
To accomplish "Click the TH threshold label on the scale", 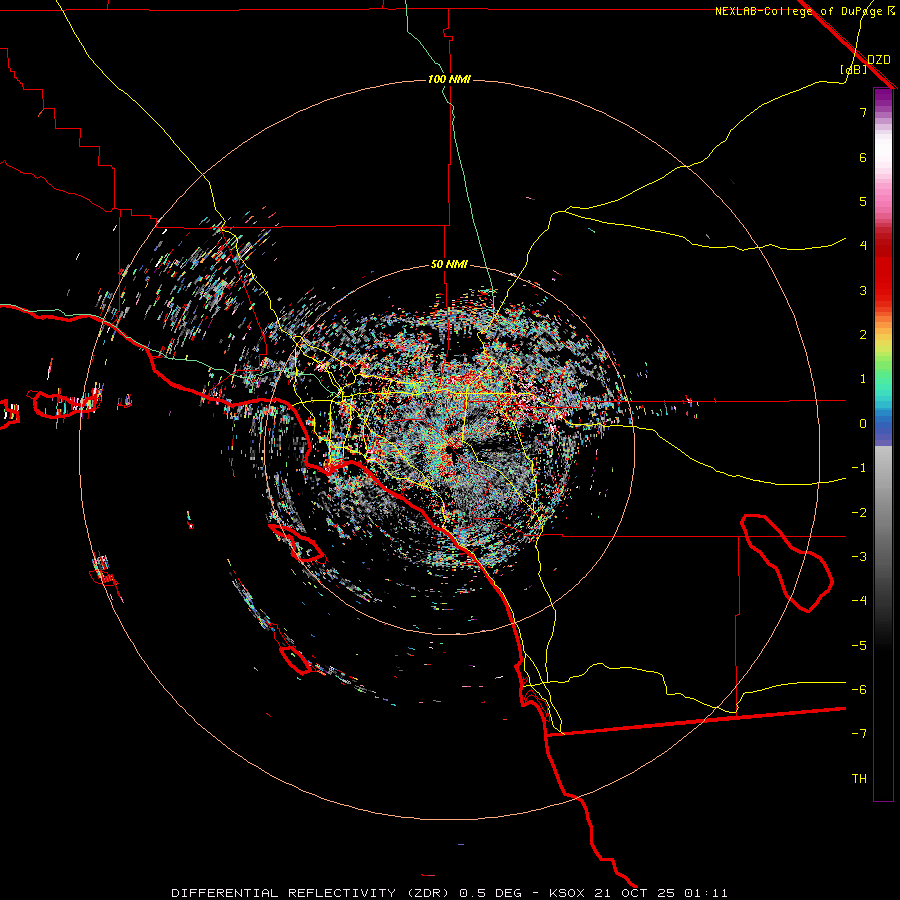I will click(x=859, y=779).
